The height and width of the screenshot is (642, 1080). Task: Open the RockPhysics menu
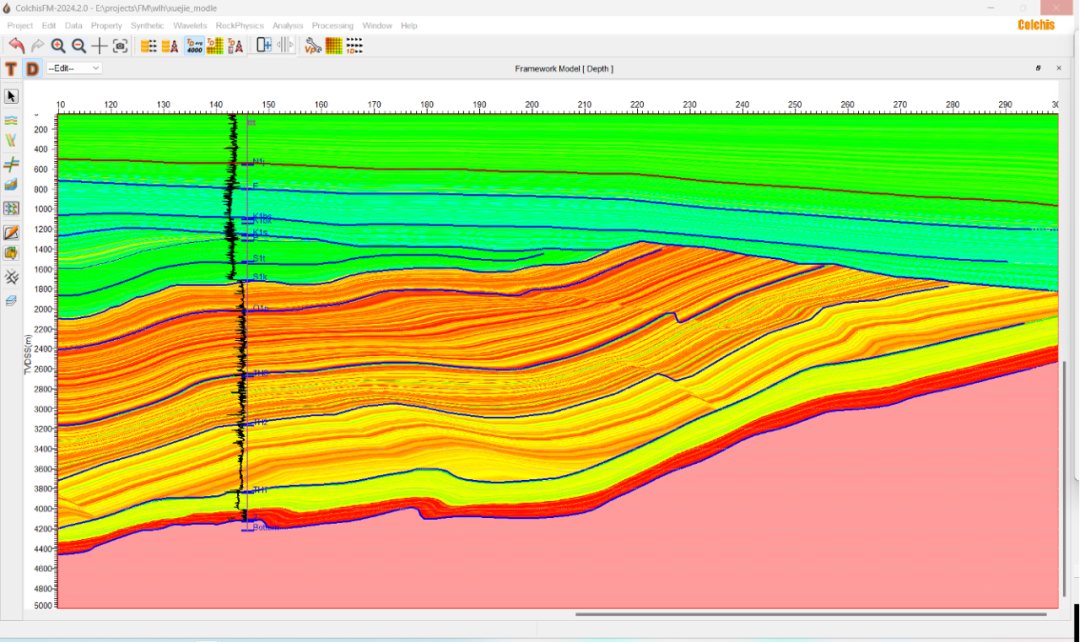pyautogui.click(x=239, y=25)
